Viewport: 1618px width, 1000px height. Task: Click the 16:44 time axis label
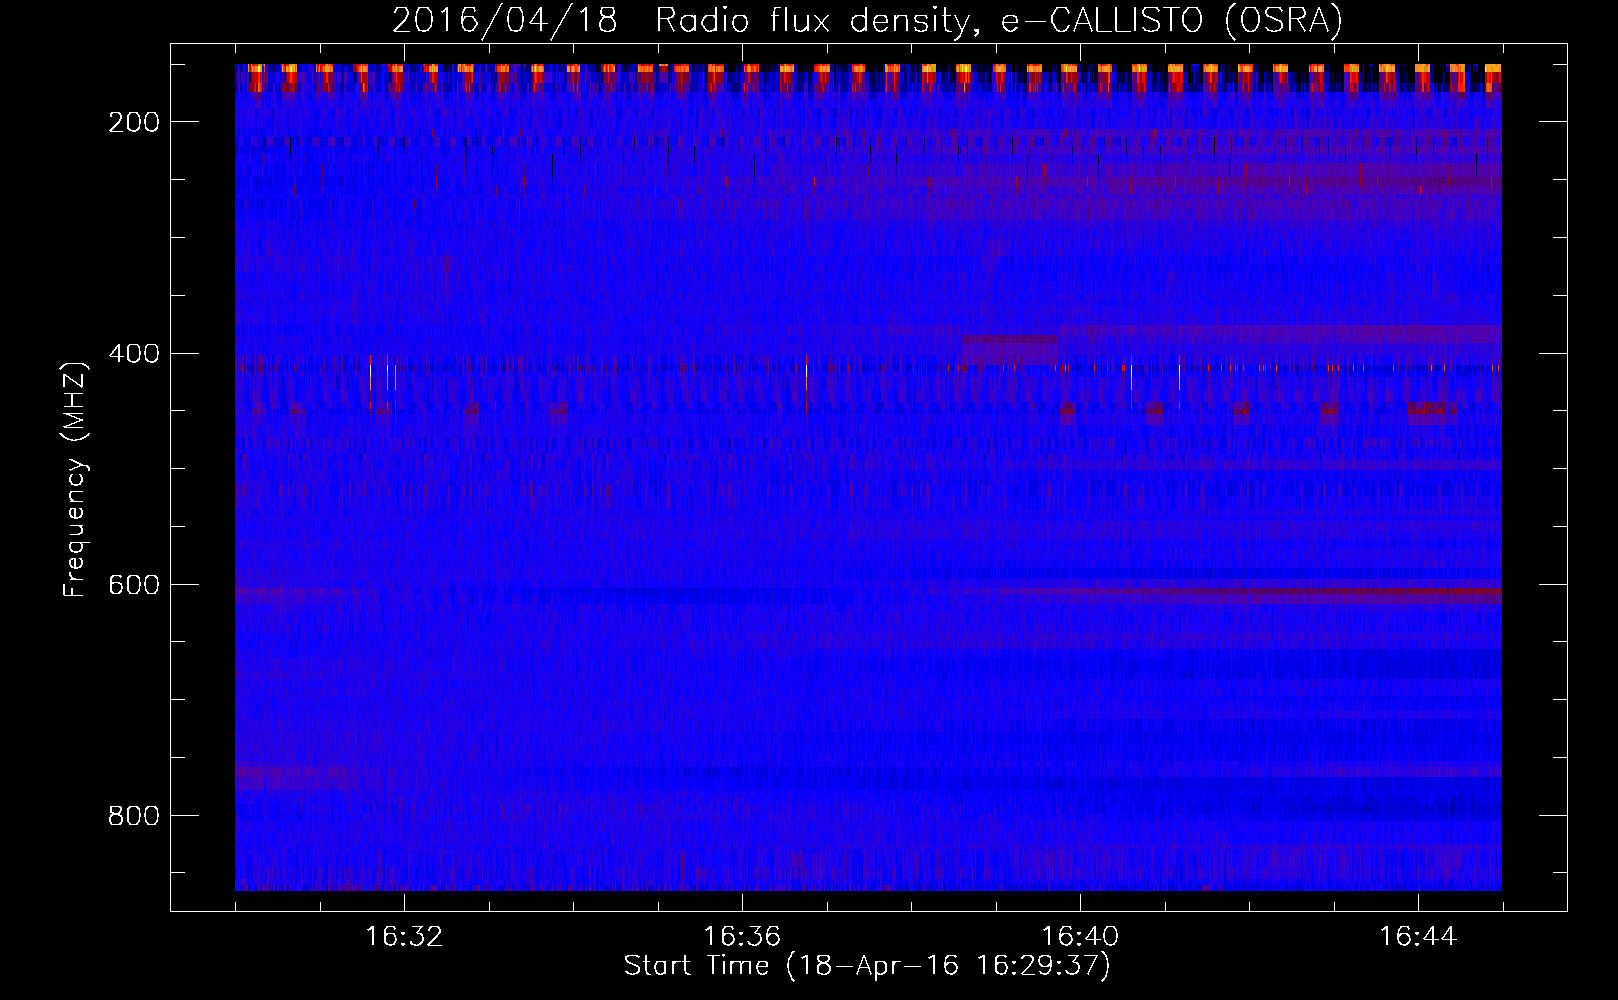(x=1418, y=937)
